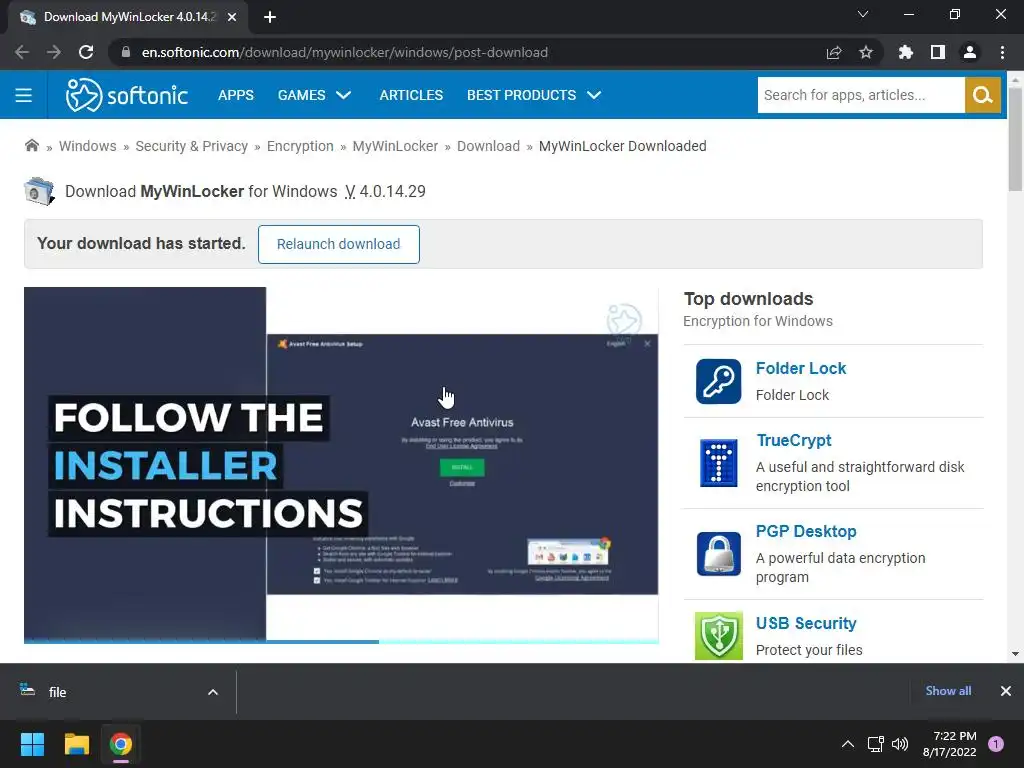The width and height of the screenshot is (1024, 768).
Task: Open the PGP Desktop title link
Action: coord(806,532)
